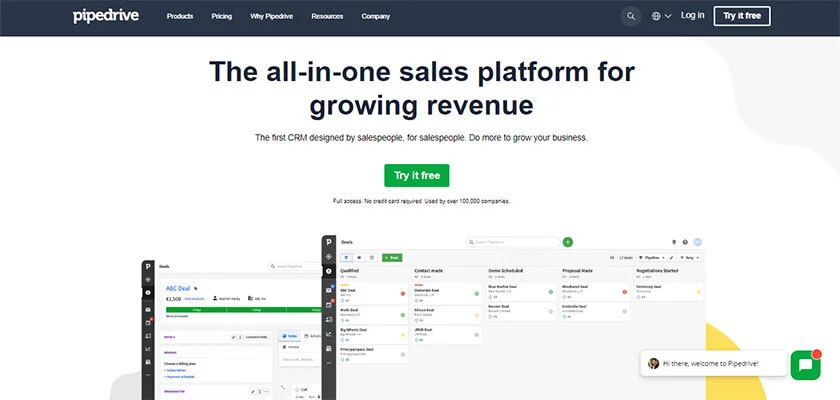The height and width of the screenshot is (400, 840).
Task: Click the second green pipeline stage bar
Action: [x=256, y=310]
